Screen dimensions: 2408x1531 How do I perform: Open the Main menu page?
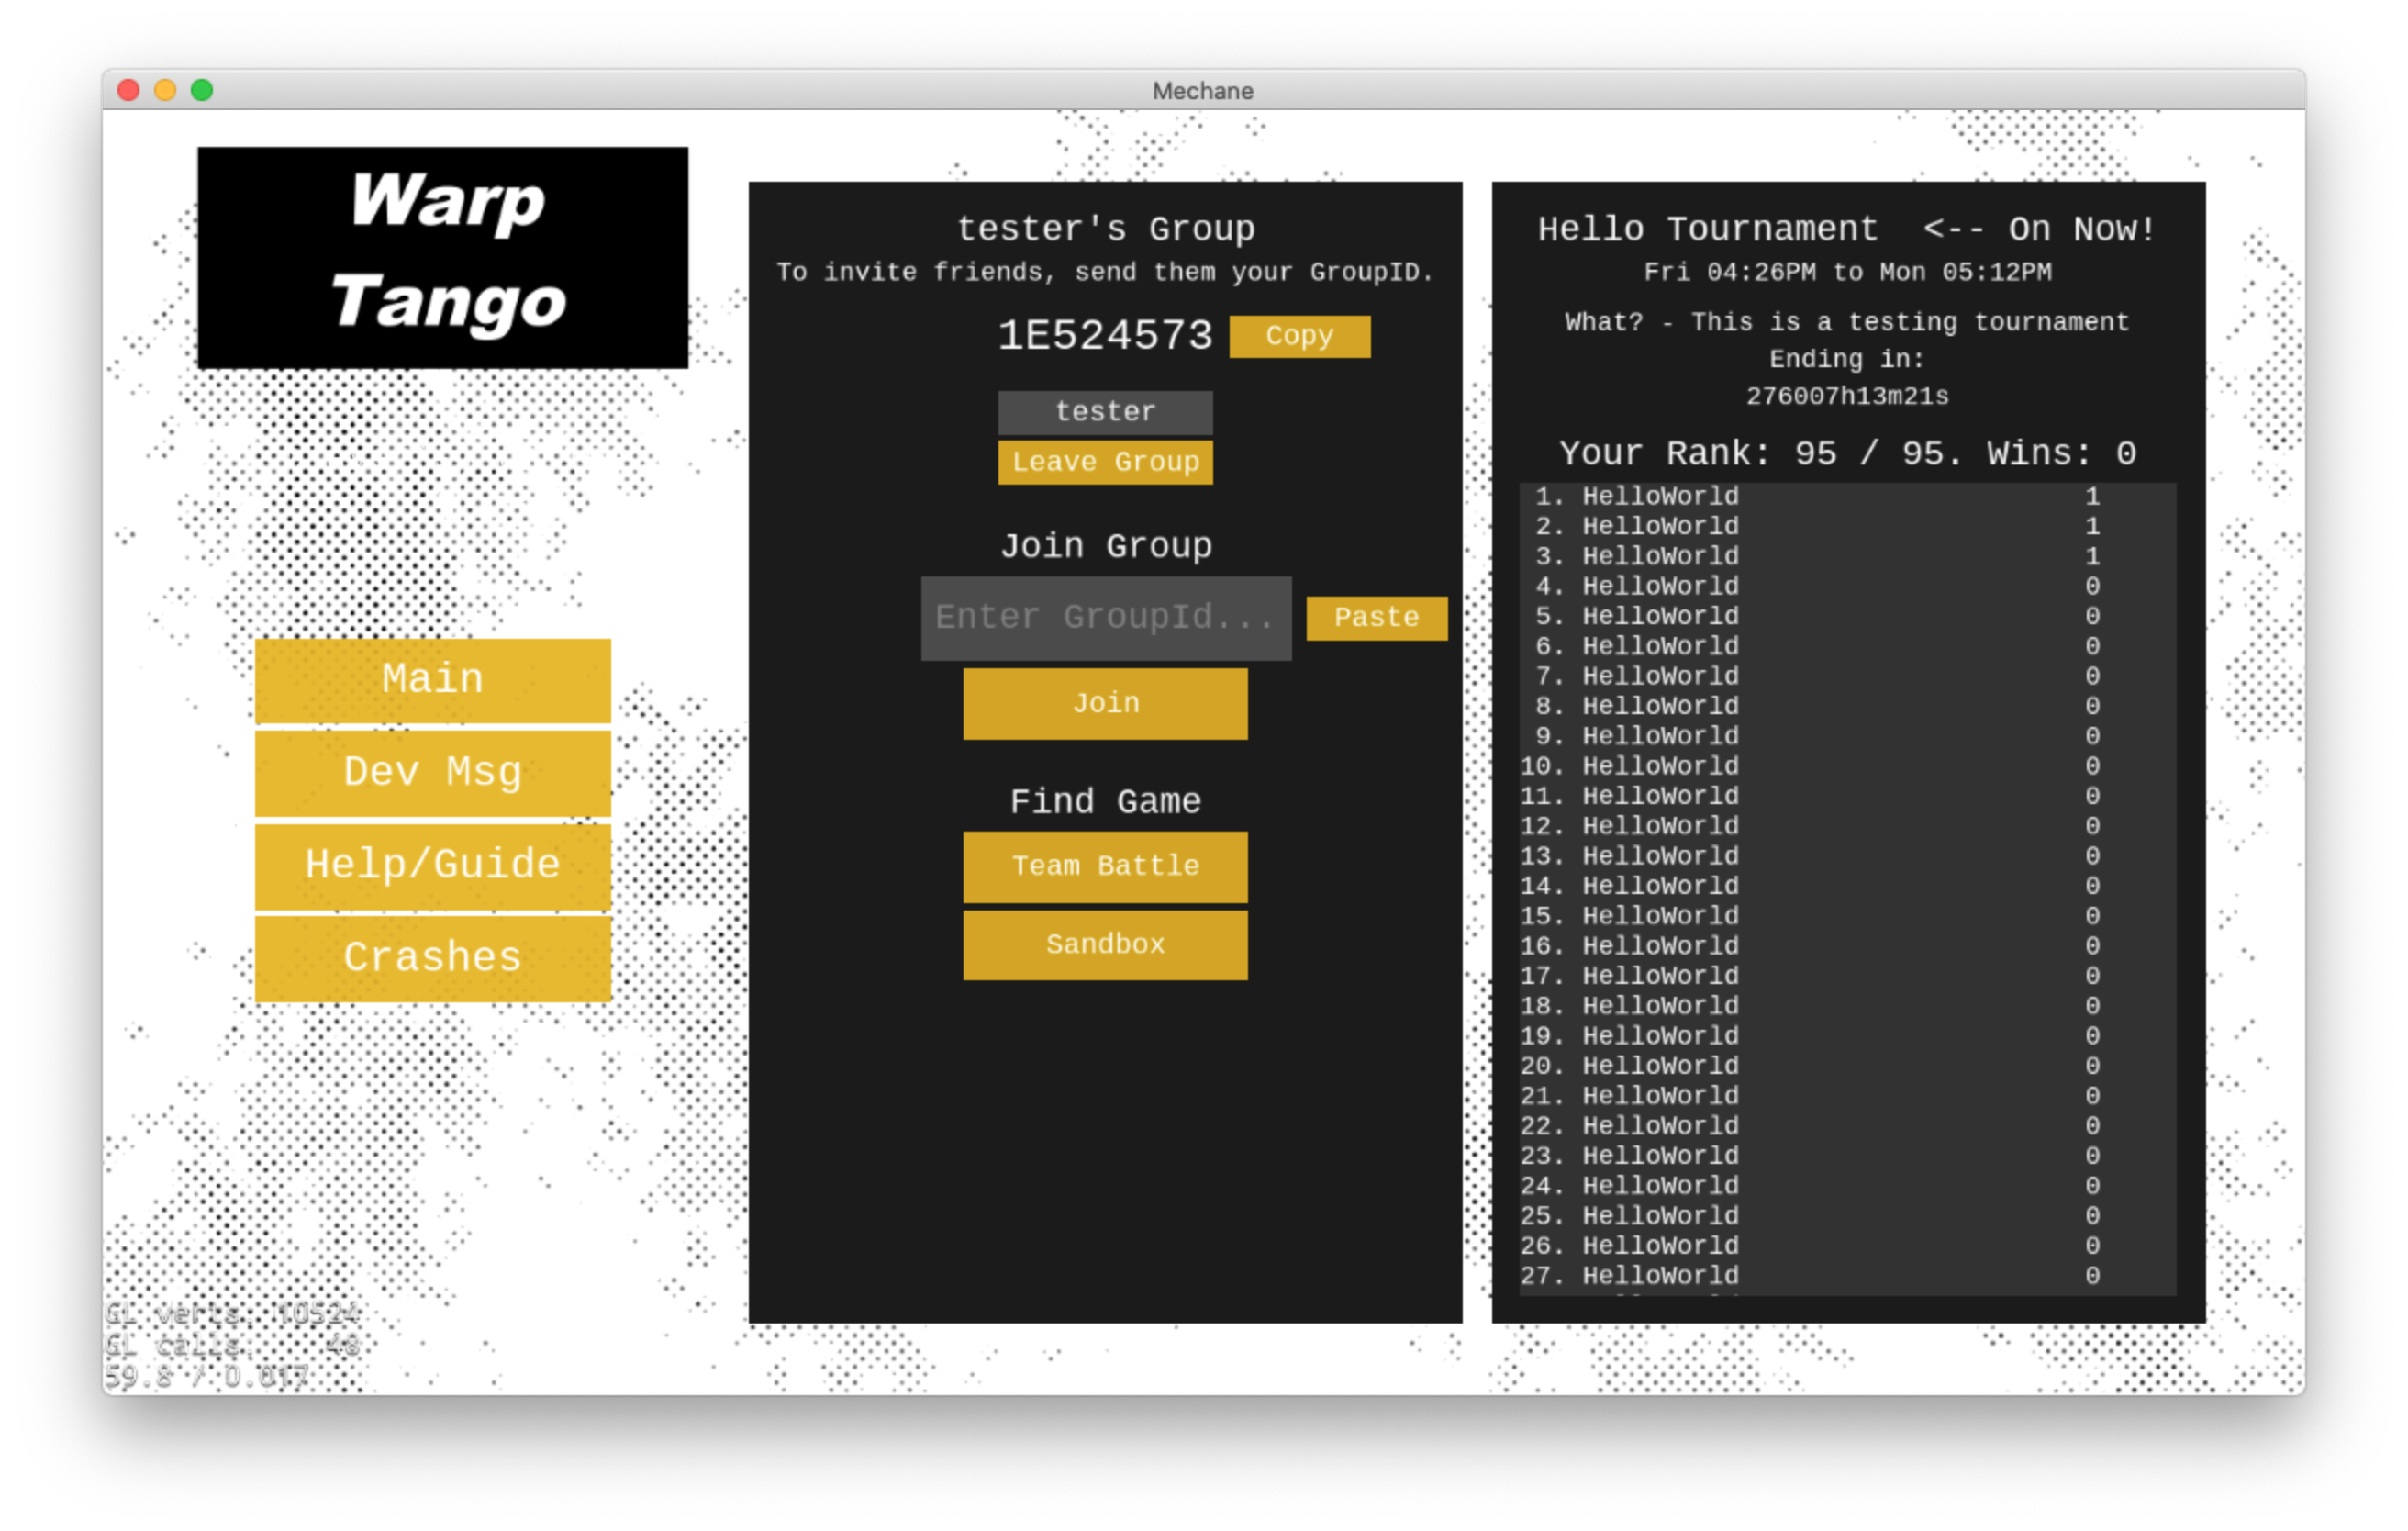tap(432, 679)
